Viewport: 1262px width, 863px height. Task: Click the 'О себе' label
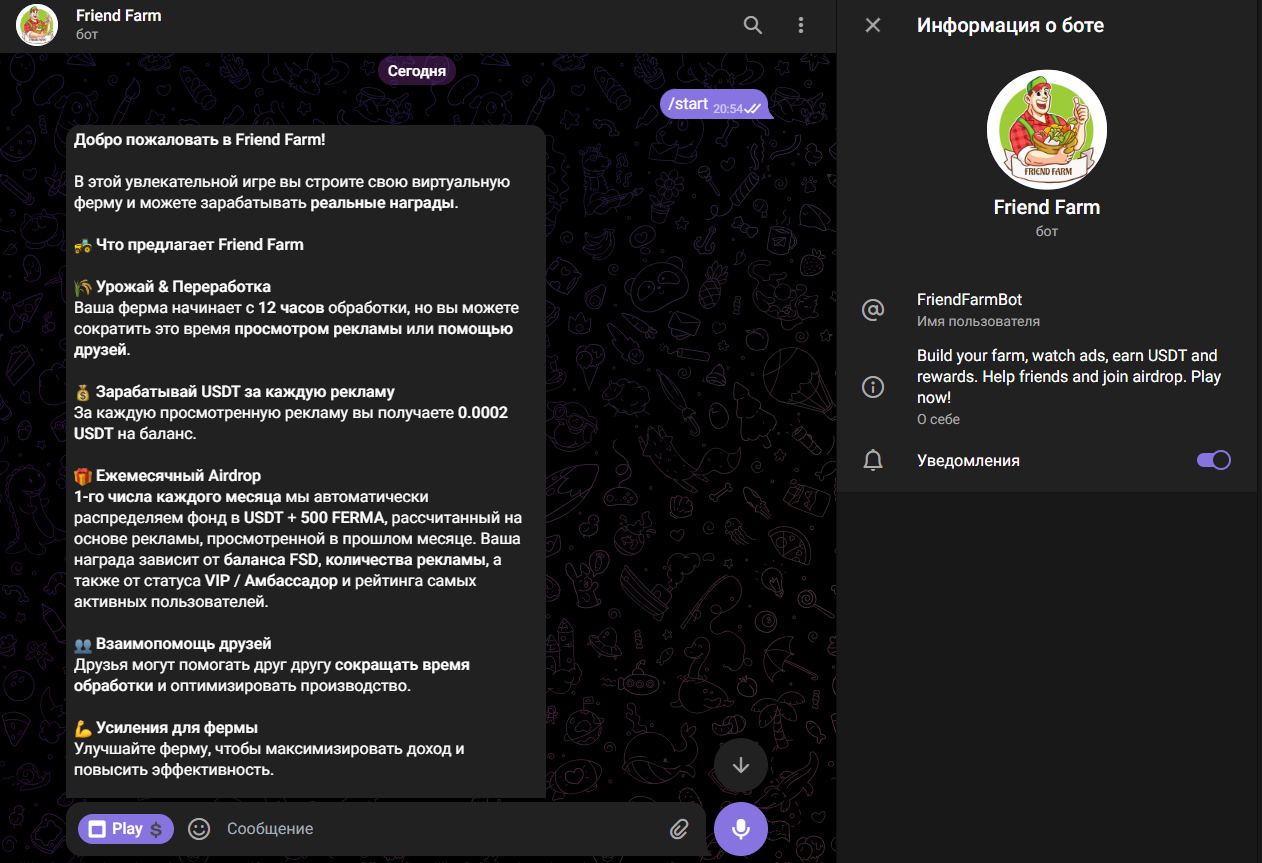click(938, 420)
